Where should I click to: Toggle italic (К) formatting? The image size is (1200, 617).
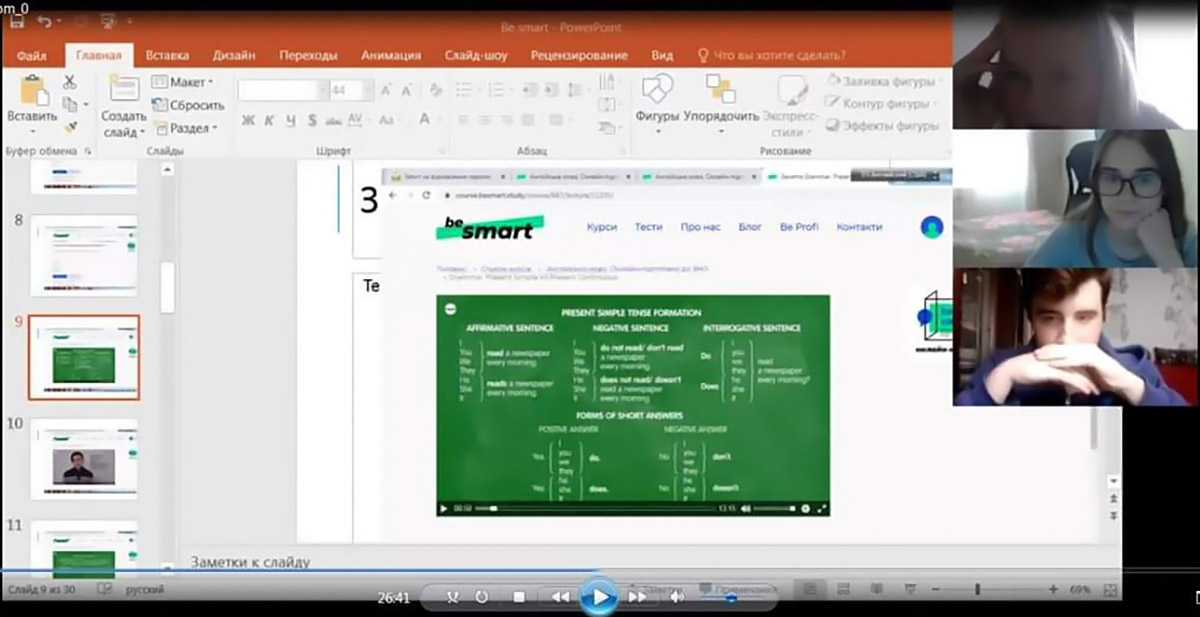[269, 121]
